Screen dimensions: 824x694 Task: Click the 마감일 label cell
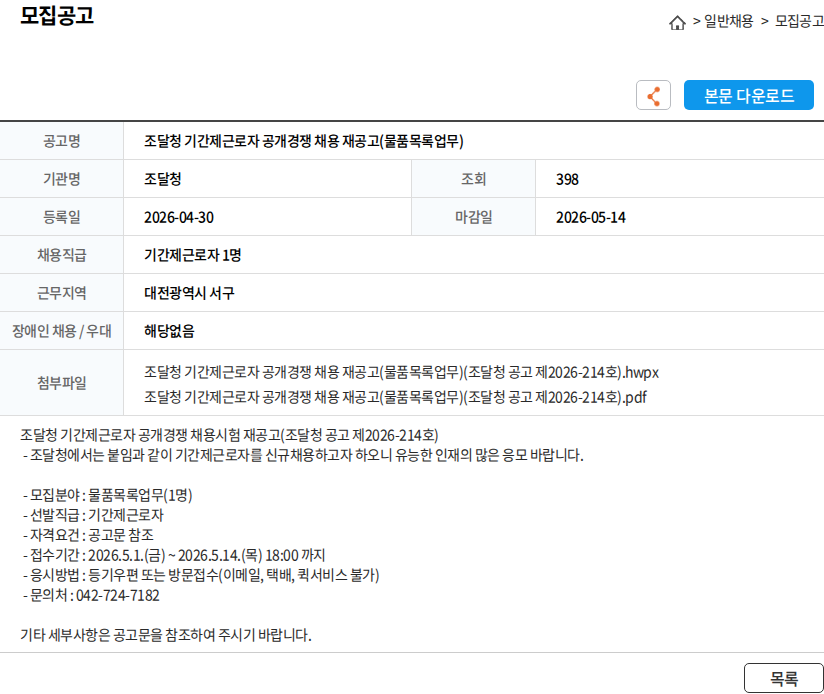coord(473,217)
